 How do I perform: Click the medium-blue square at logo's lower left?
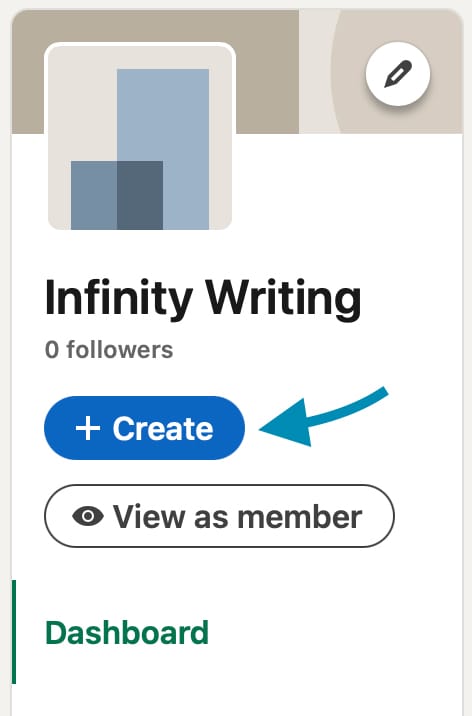[94, 195]
